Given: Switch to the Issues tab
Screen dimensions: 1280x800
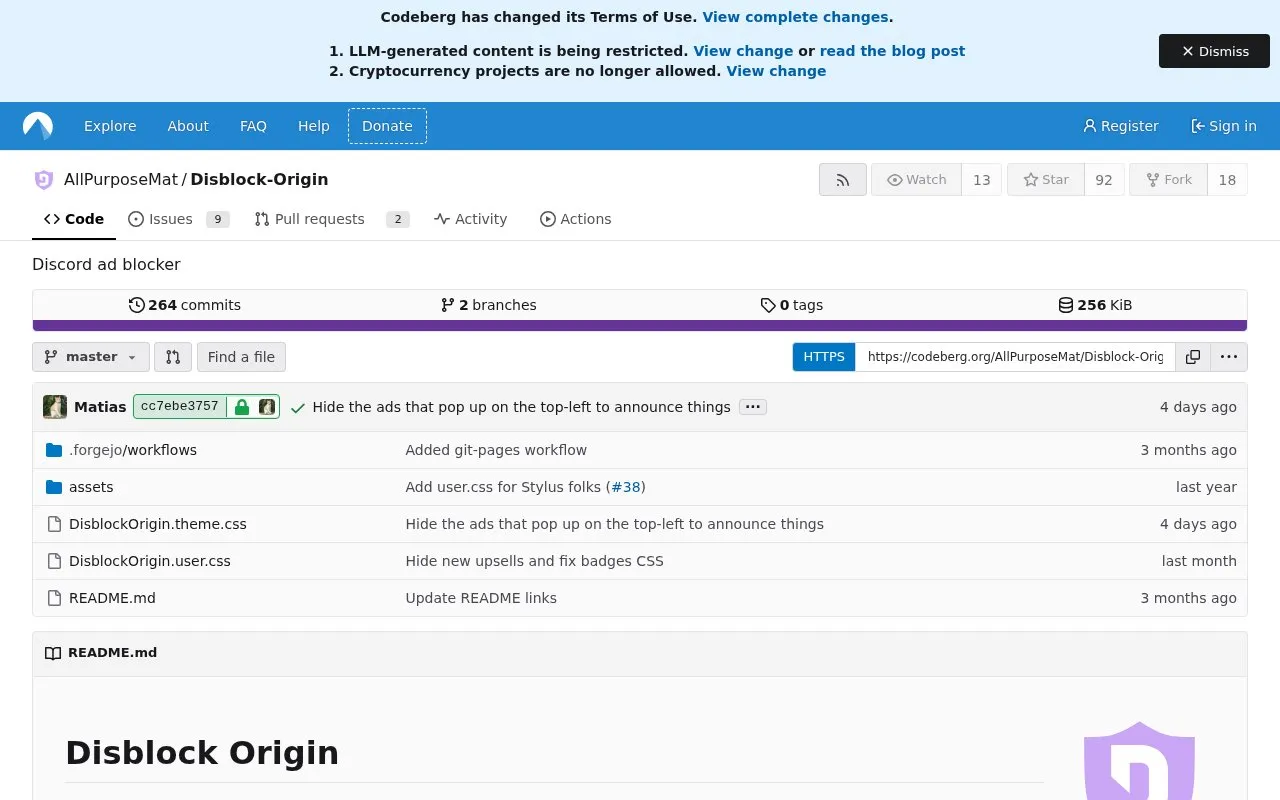Looking at the screenshot, I should click(179, 219).
